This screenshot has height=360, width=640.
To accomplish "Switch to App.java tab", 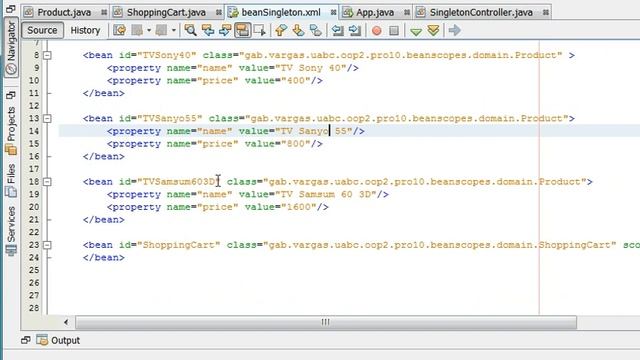I will point(375,12).
